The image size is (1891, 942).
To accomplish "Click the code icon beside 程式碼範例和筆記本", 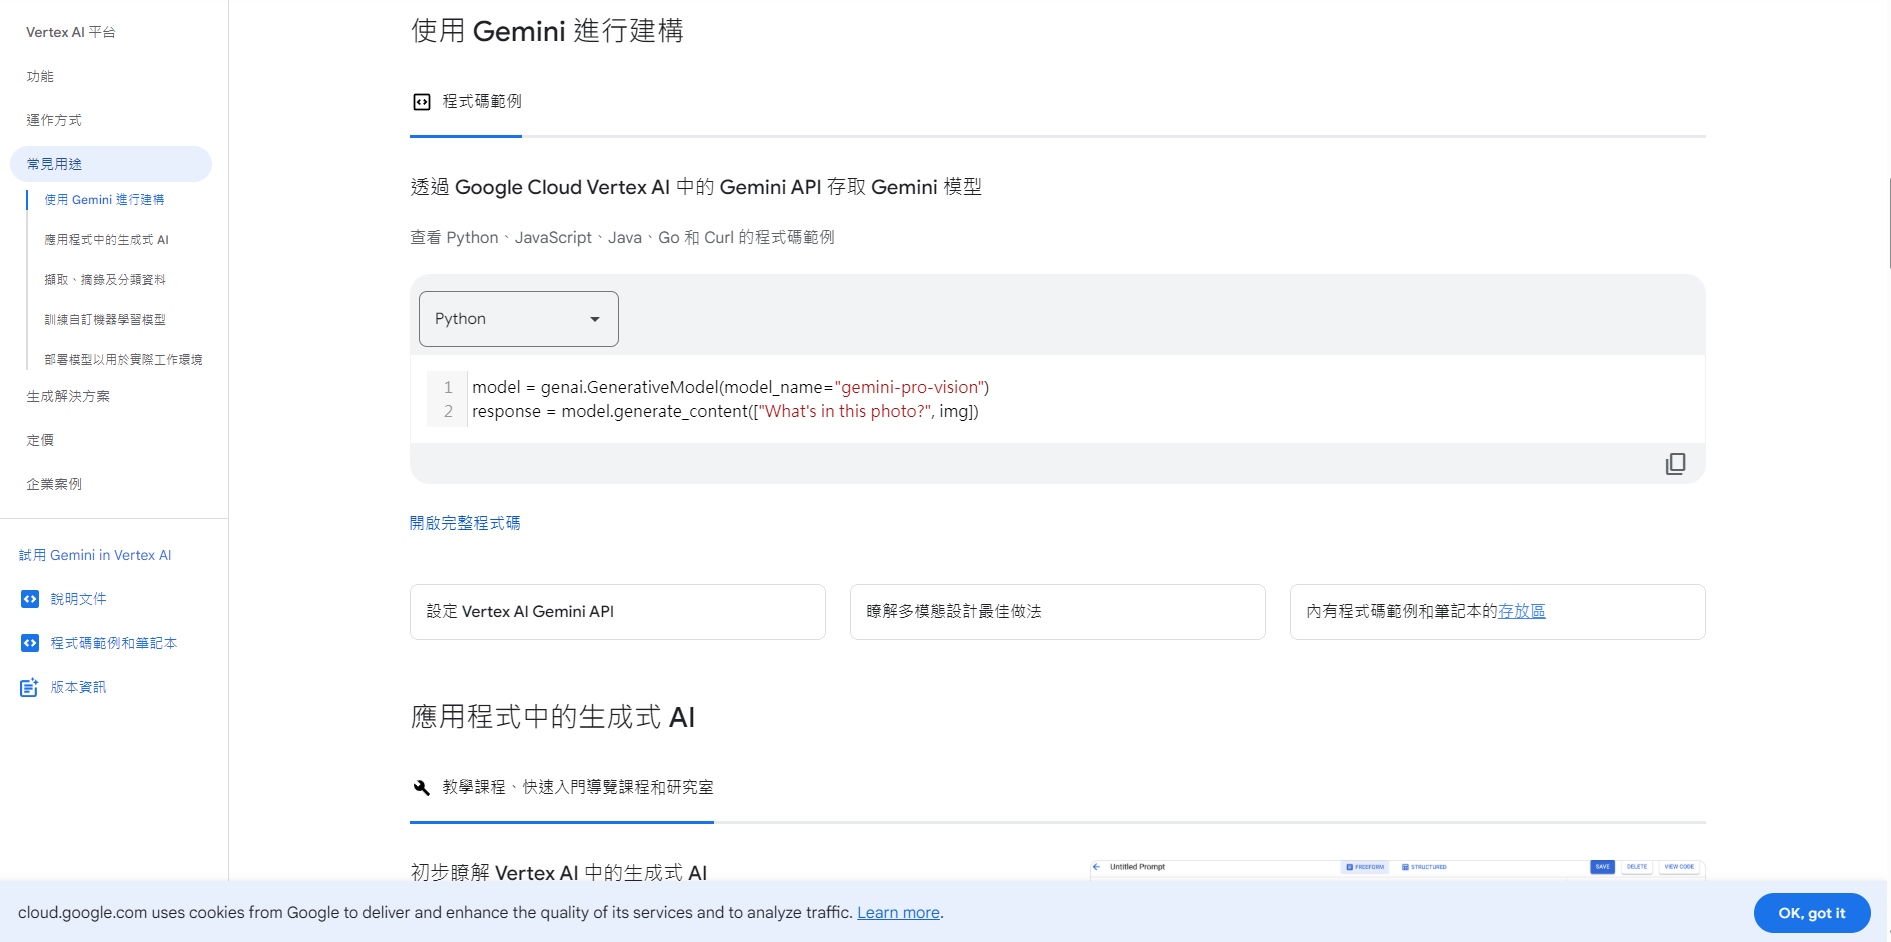I will click(30, 643).
